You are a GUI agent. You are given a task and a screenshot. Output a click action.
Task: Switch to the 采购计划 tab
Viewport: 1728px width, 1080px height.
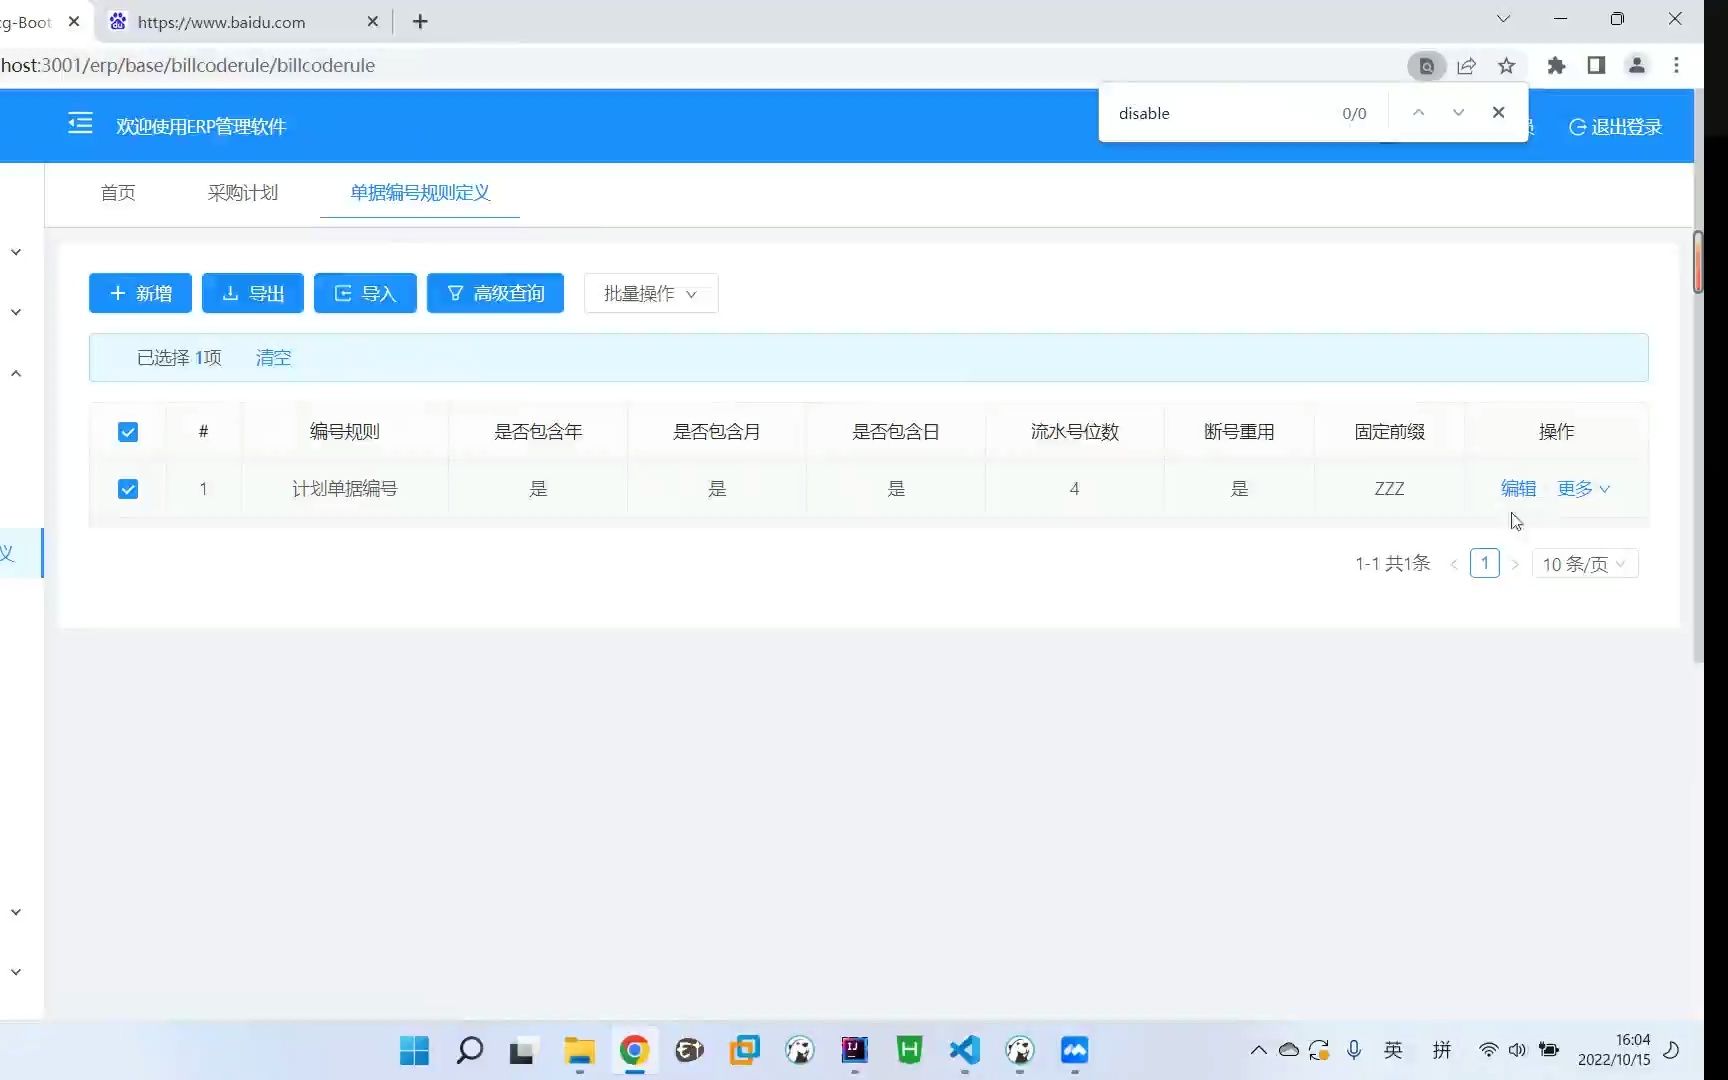point(243,192)
